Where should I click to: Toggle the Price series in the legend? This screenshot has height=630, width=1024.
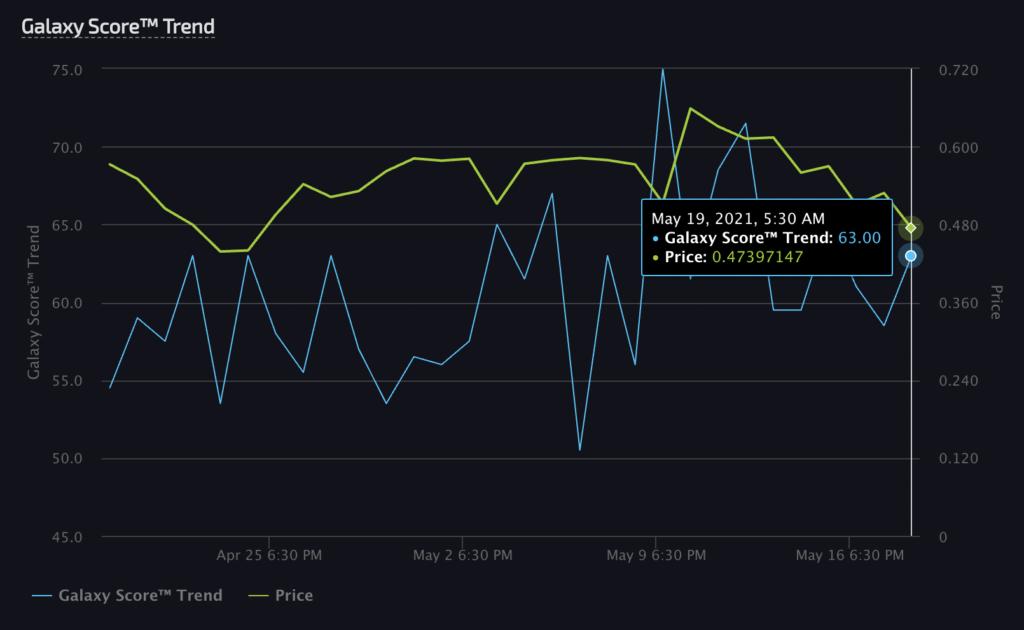coord(281,595)
